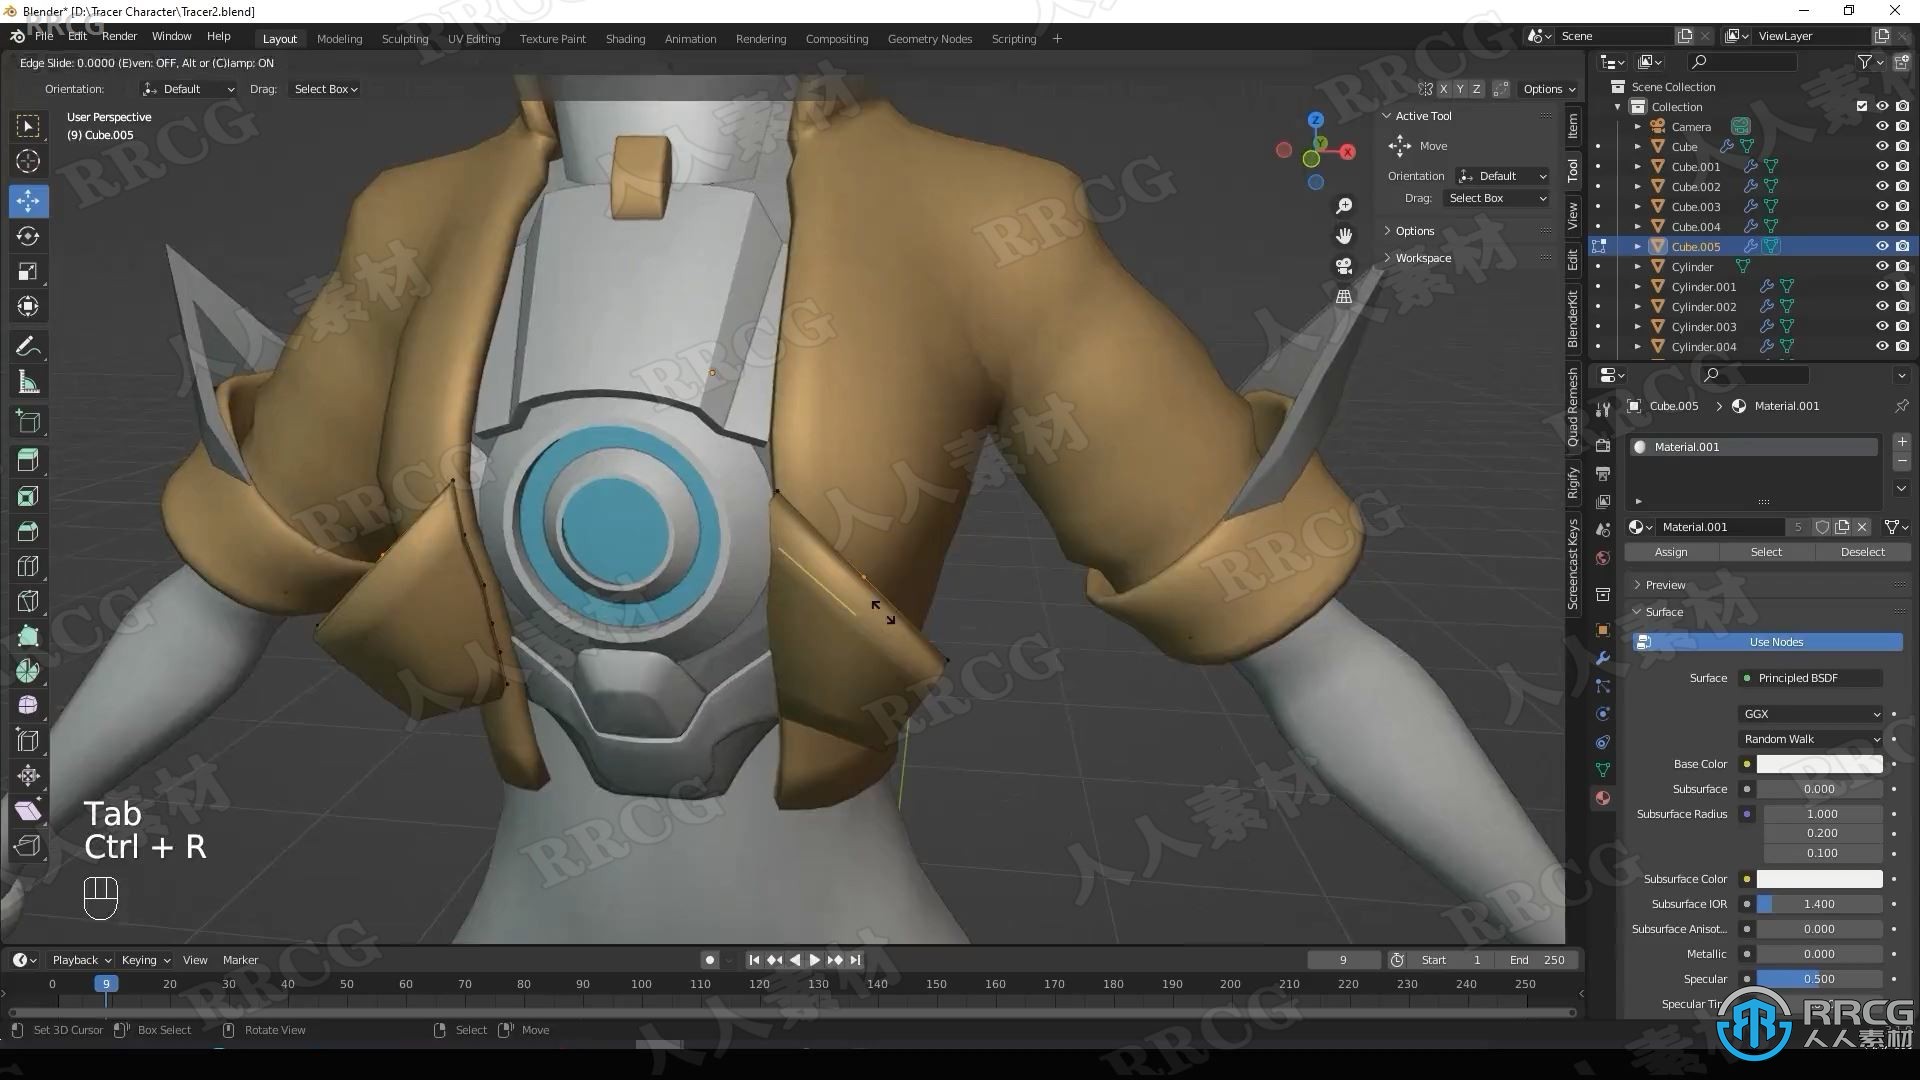
Task: Open the Modifiers wrench properties tab
Action: [1603, 658]
